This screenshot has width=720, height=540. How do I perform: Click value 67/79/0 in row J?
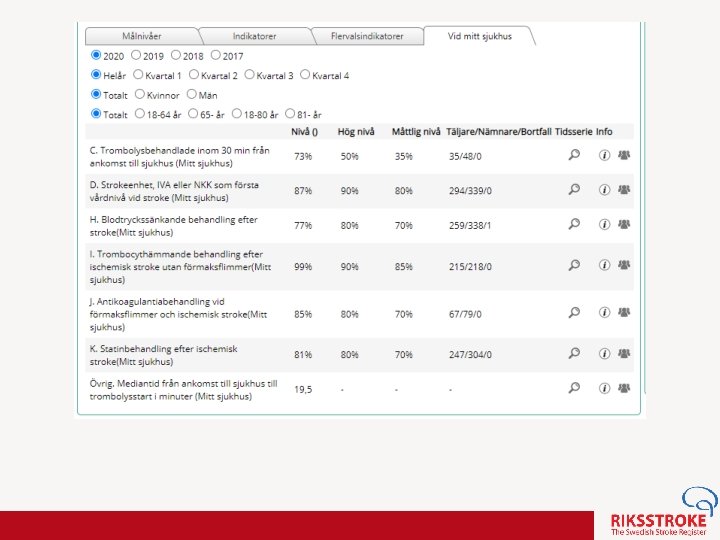(x=465, y=315)
